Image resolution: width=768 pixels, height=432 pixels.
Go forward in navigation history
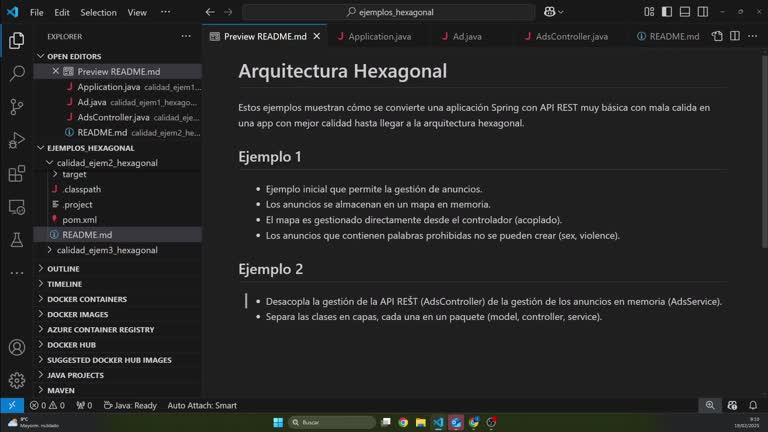[228, 12]
